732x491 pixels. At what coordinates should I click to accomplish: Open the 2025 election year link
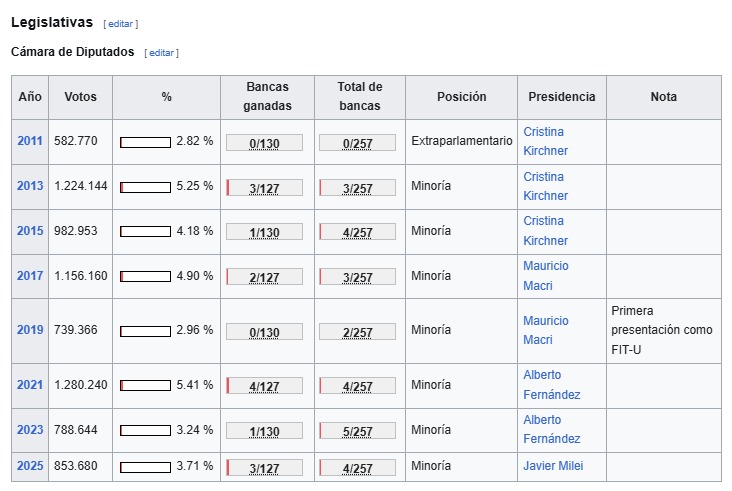click(30, 466)
